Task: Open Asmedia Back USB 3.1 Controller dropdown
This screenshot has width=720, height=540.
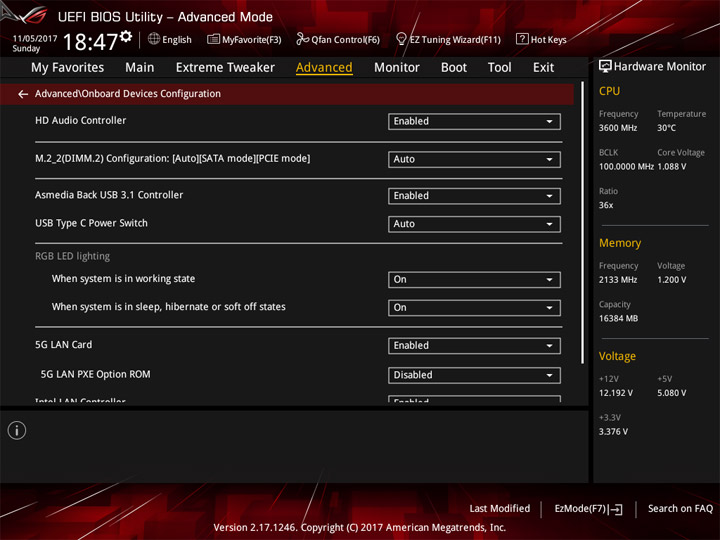Action: click(x=474, y=196)
